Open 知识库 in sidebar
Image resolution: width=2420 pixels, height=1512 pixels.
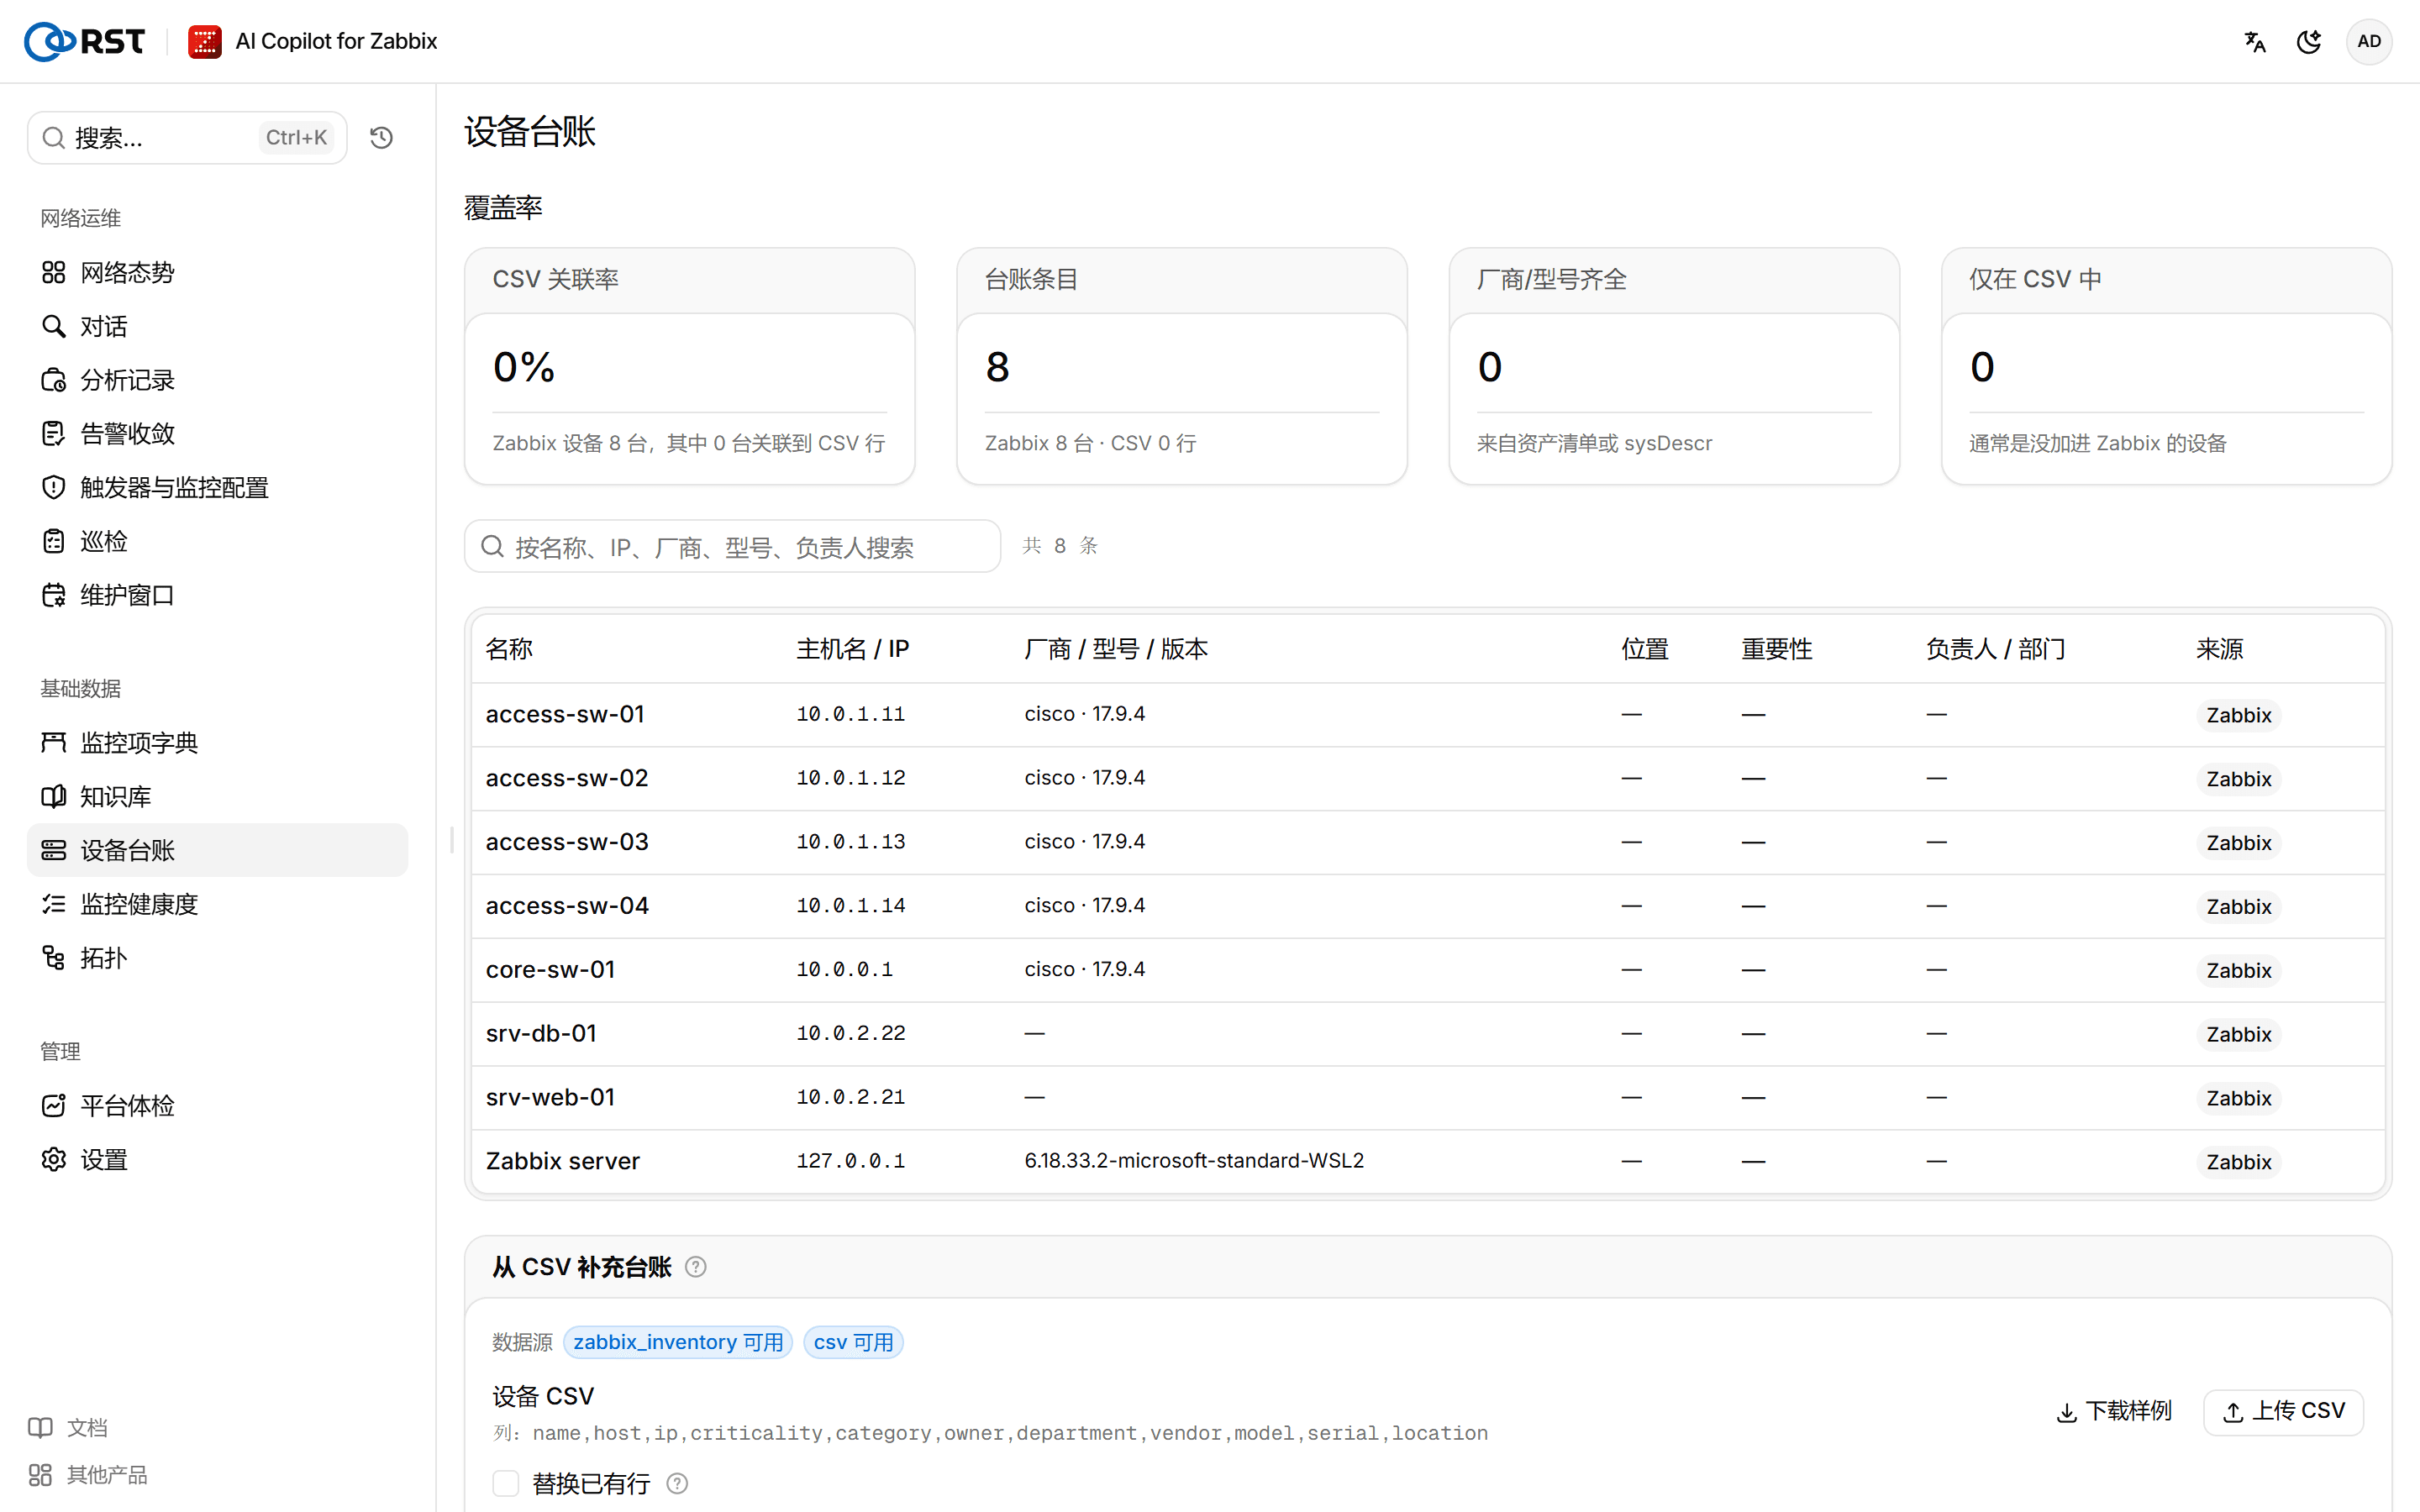(217, 797)
